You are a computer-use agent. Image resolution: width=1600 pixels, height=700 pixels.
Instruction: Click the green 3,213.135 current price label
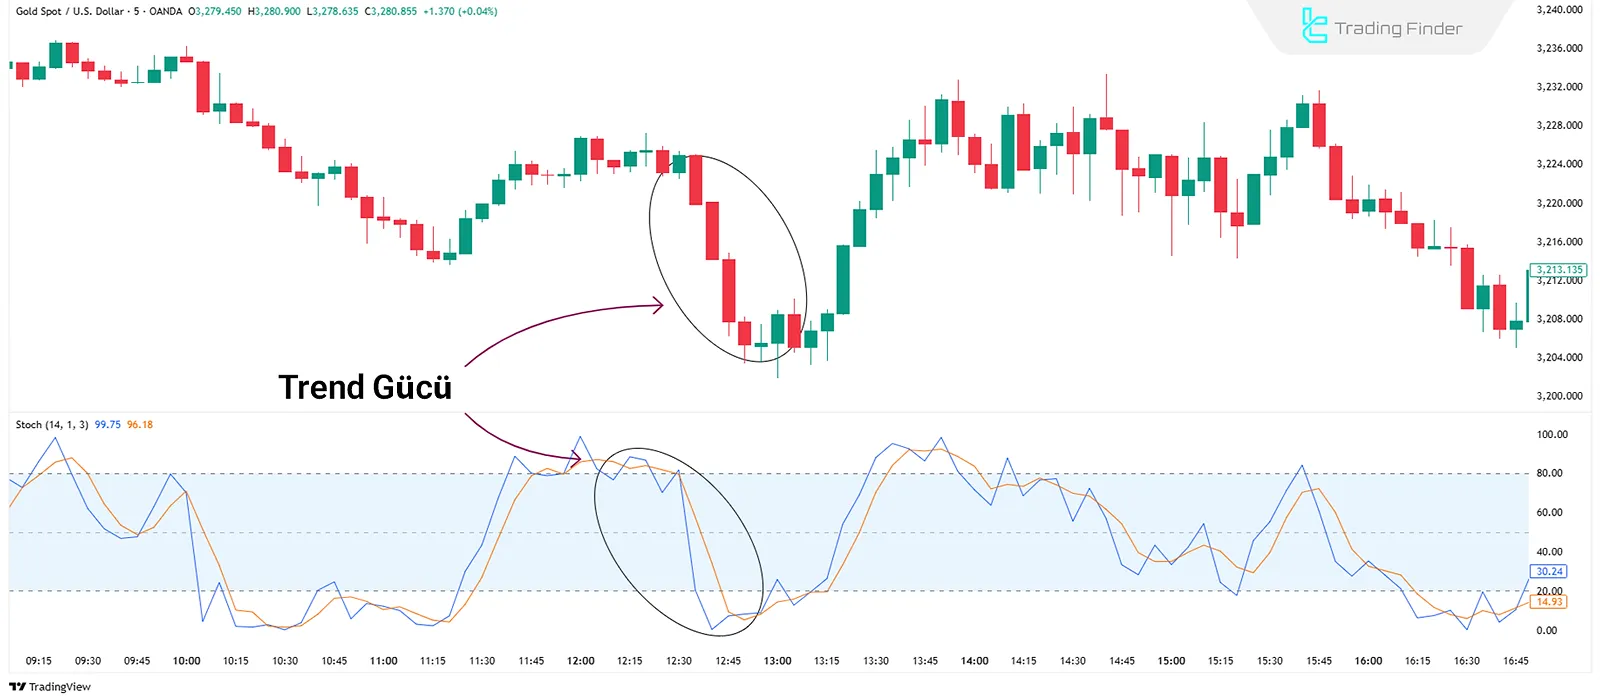pos(1559,270)
